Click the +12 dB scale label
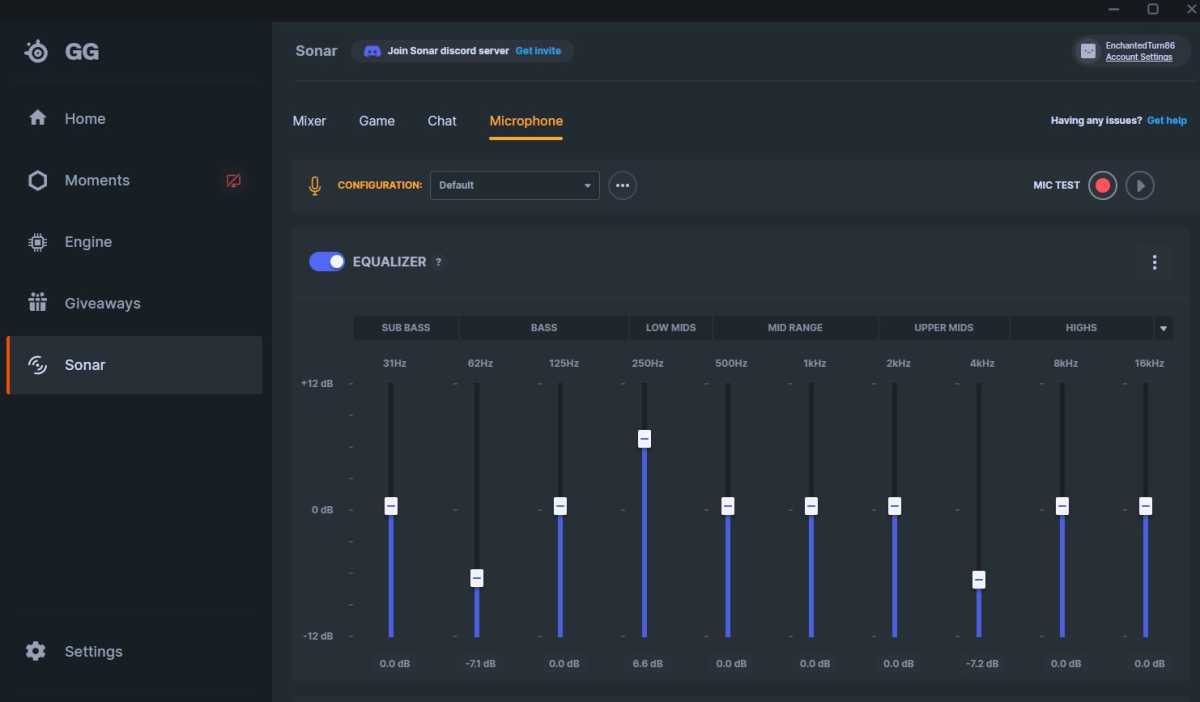The width and height of the screenshot is (1200, 702). tap(316, 383)
